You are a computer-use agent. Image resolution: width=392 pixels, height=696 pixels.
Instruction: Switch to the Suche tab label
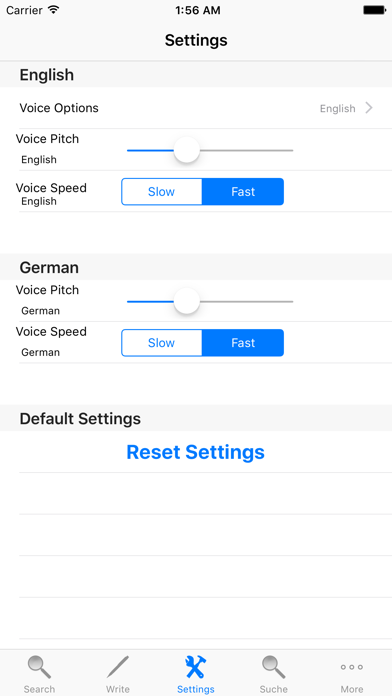[x=273, y=689]
